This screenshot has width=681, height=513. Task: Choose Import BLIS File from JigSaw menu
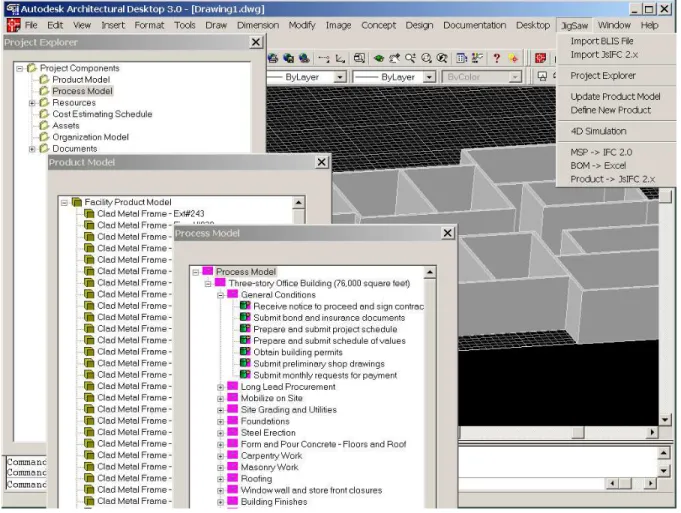point(602,41)
